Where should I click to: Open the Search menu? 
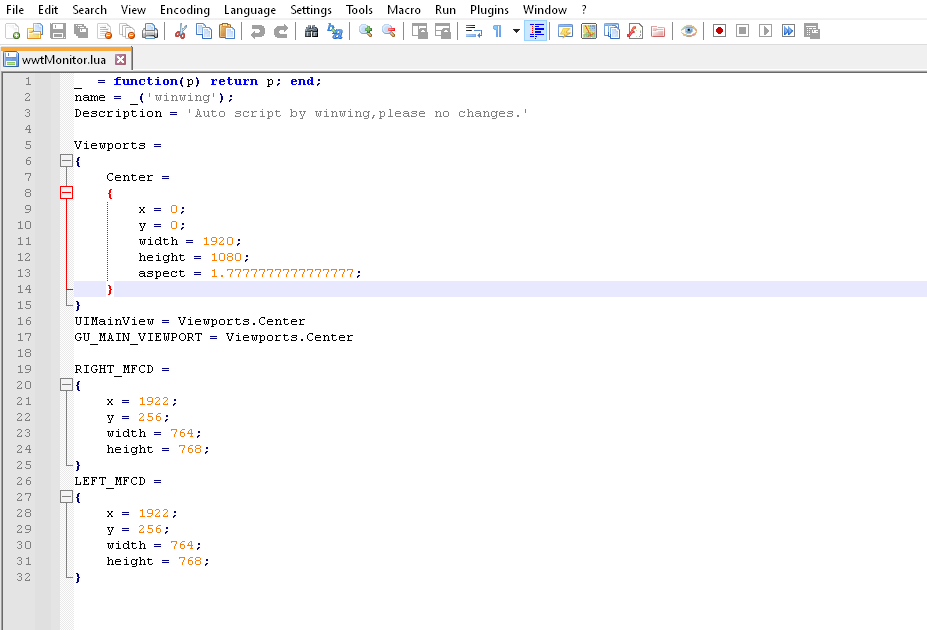click(x=89, y=9)
